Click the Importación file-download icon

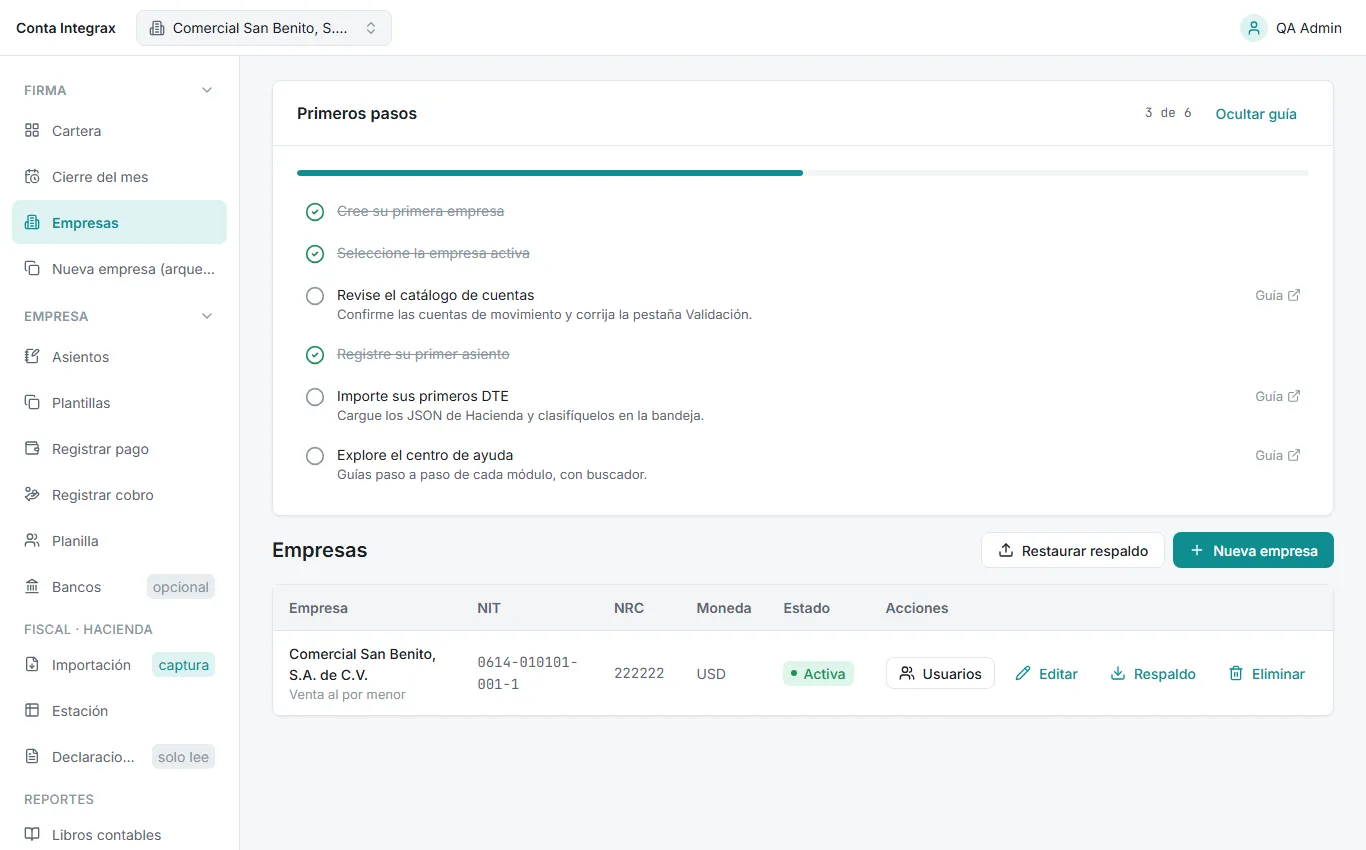(x=32, y=665)
